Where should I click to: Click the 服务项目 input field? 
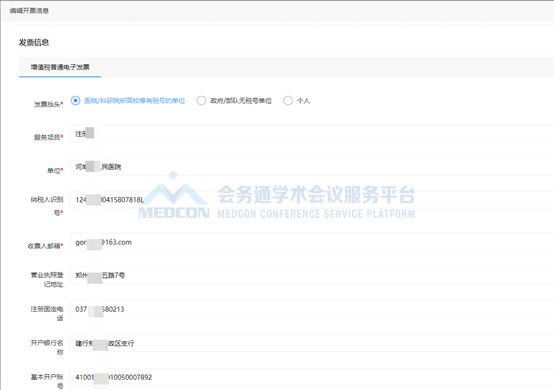coord(312,133)
